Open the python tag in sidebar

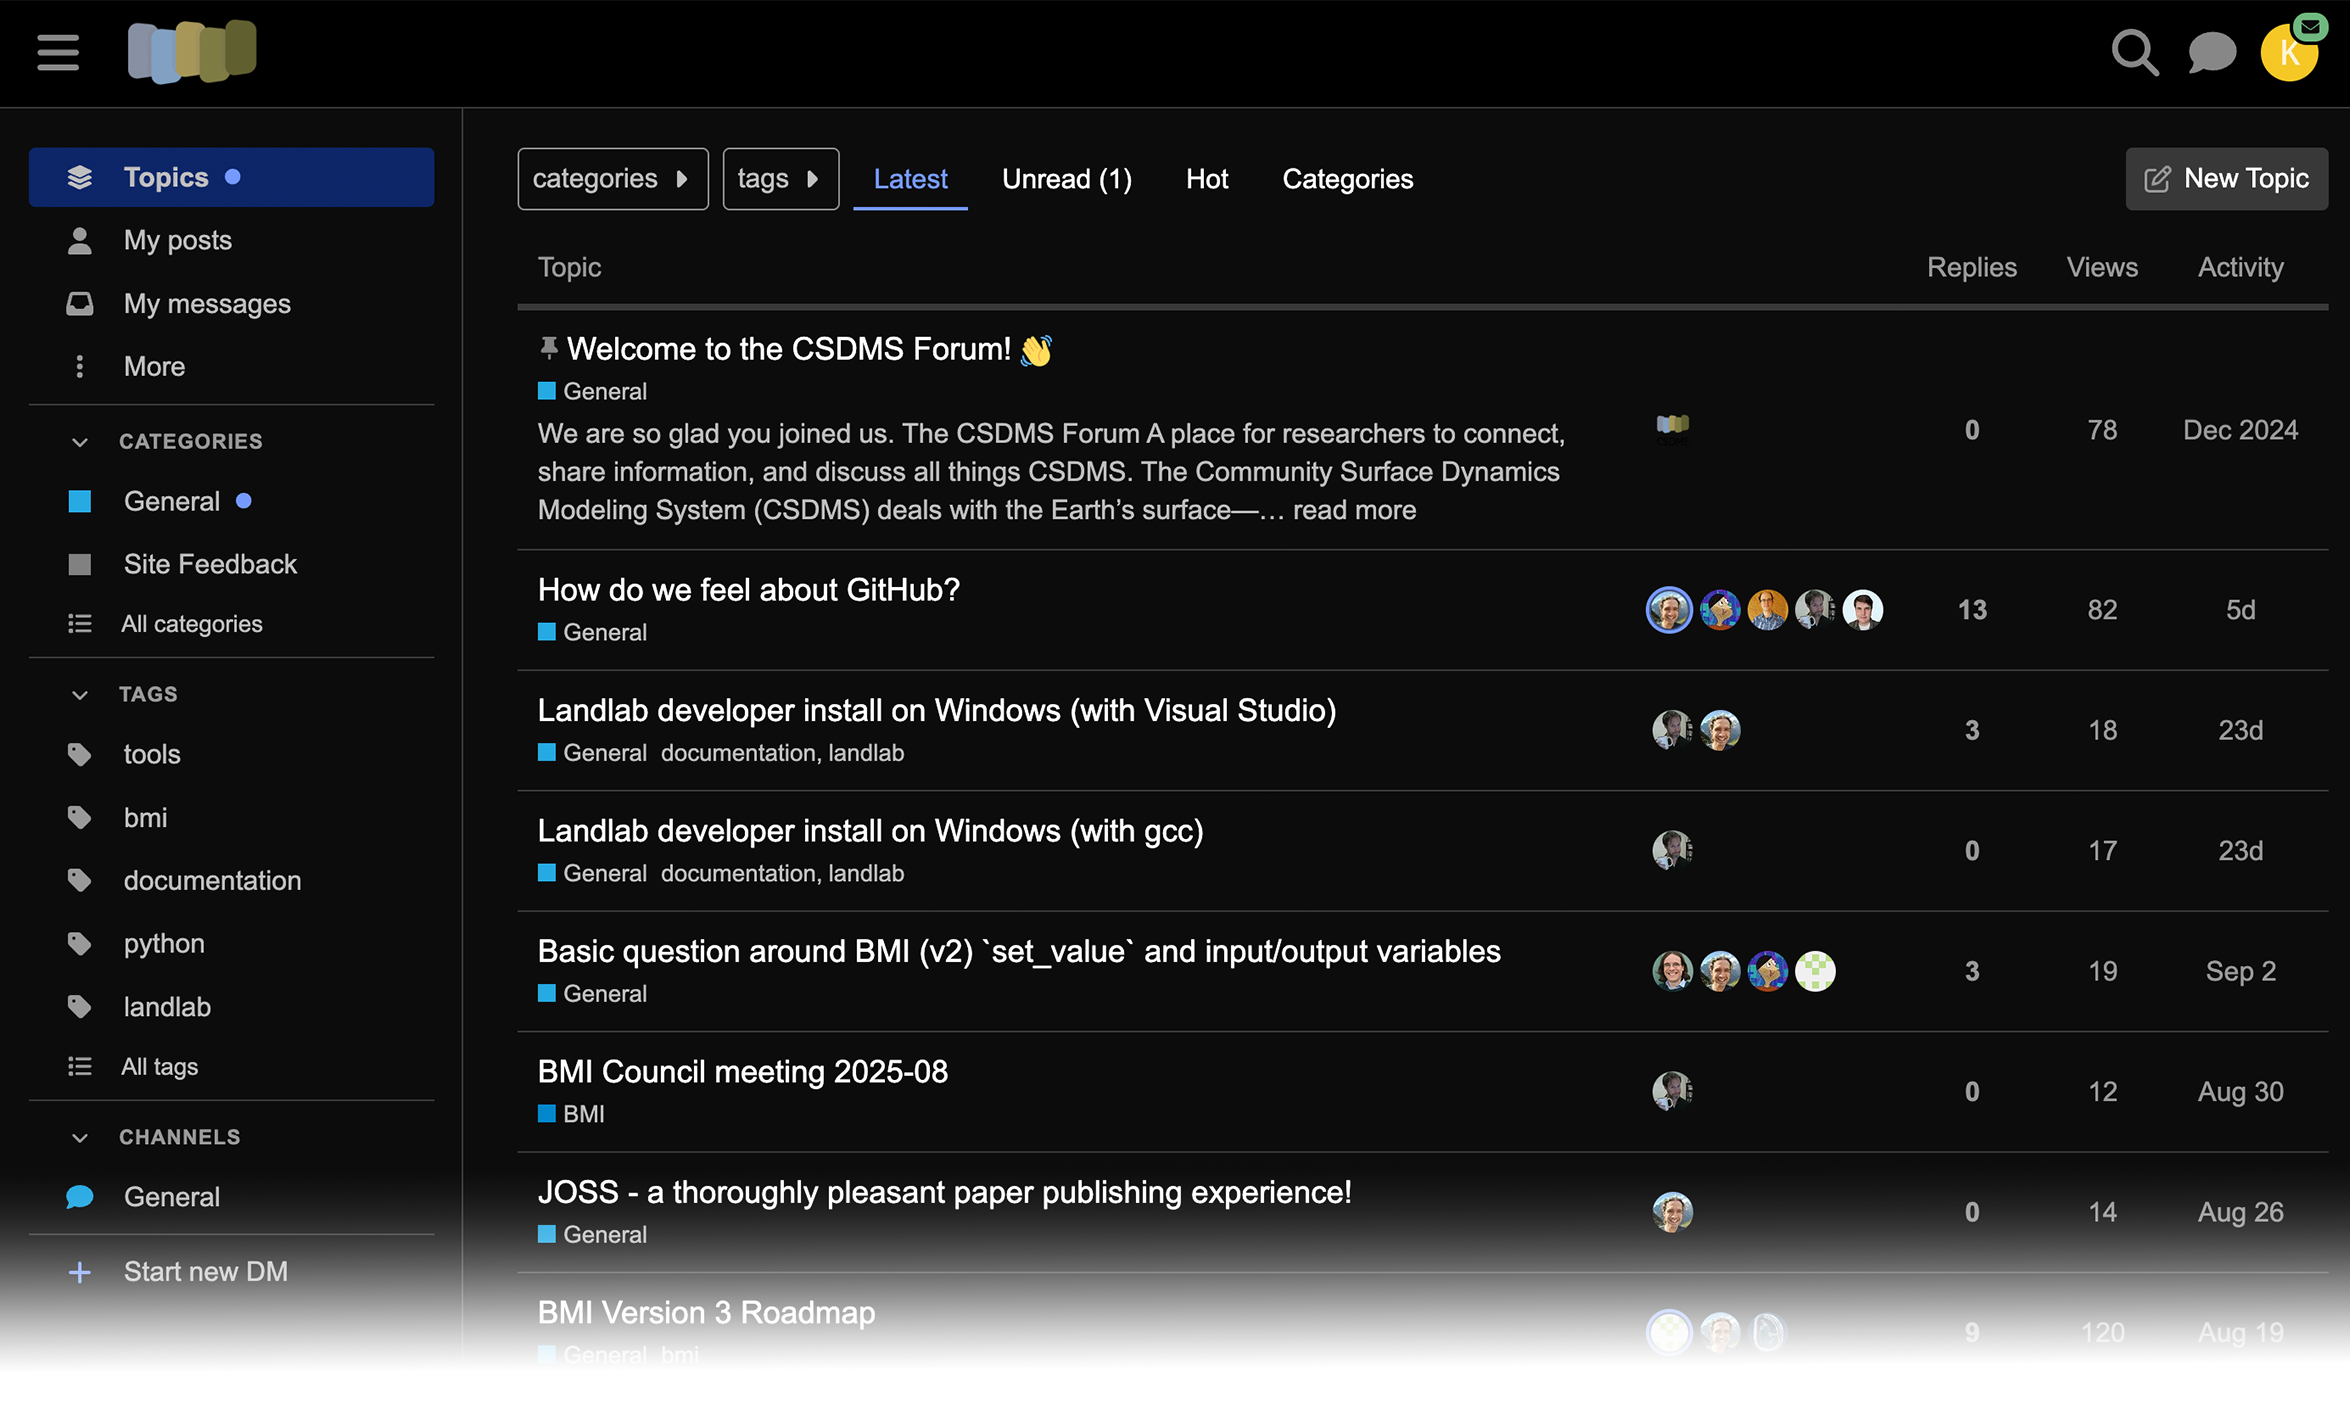pyautogui.click(x=164, y=943)
